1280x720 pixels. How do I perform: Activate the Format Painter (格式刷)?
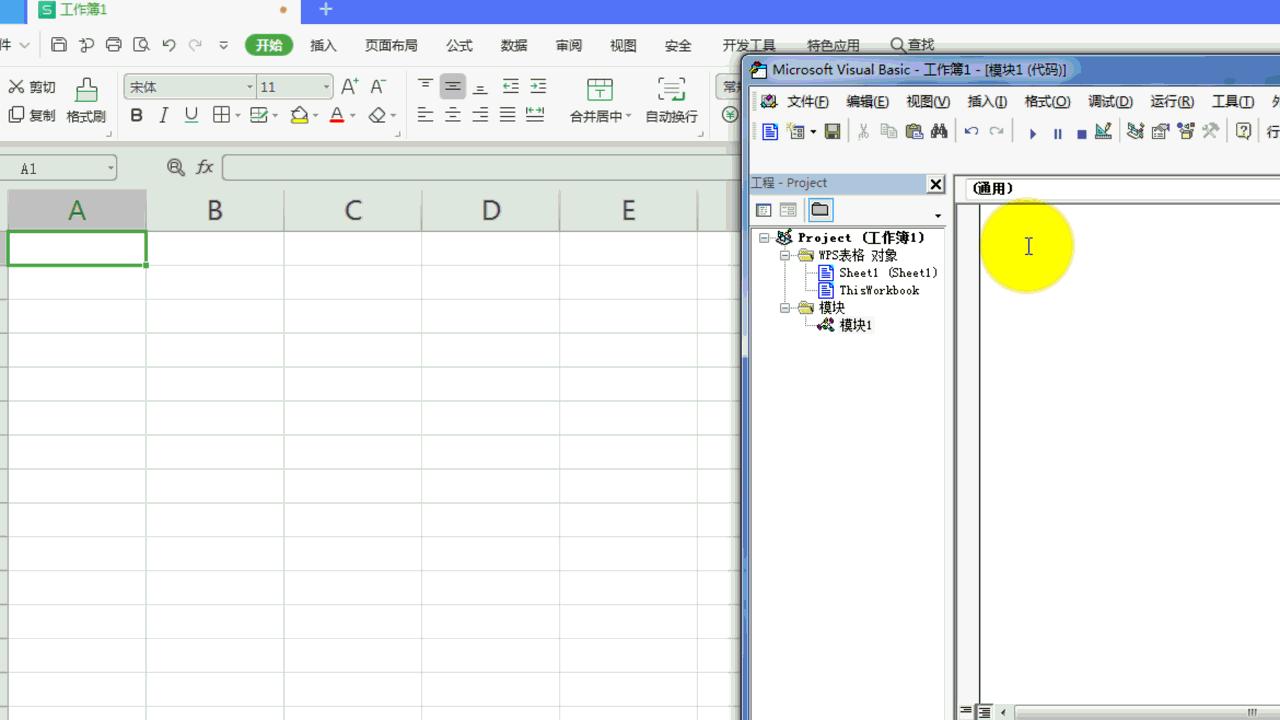coord(86,101)
